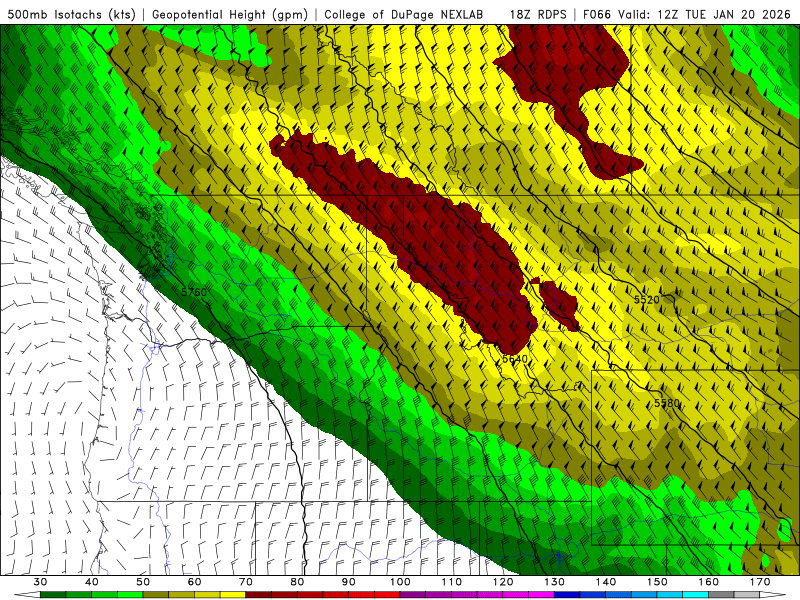The width and height of the screenshot is (800, 600).
Task: Select the dark blue legend swatch below 130
Action: [x=567, y=595]
